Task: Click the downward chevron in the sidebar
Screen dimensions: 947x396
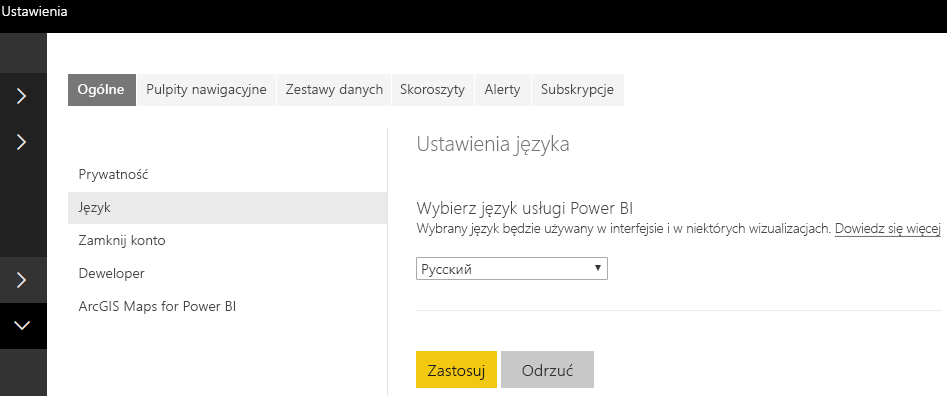Action: (x=22, y=325)
